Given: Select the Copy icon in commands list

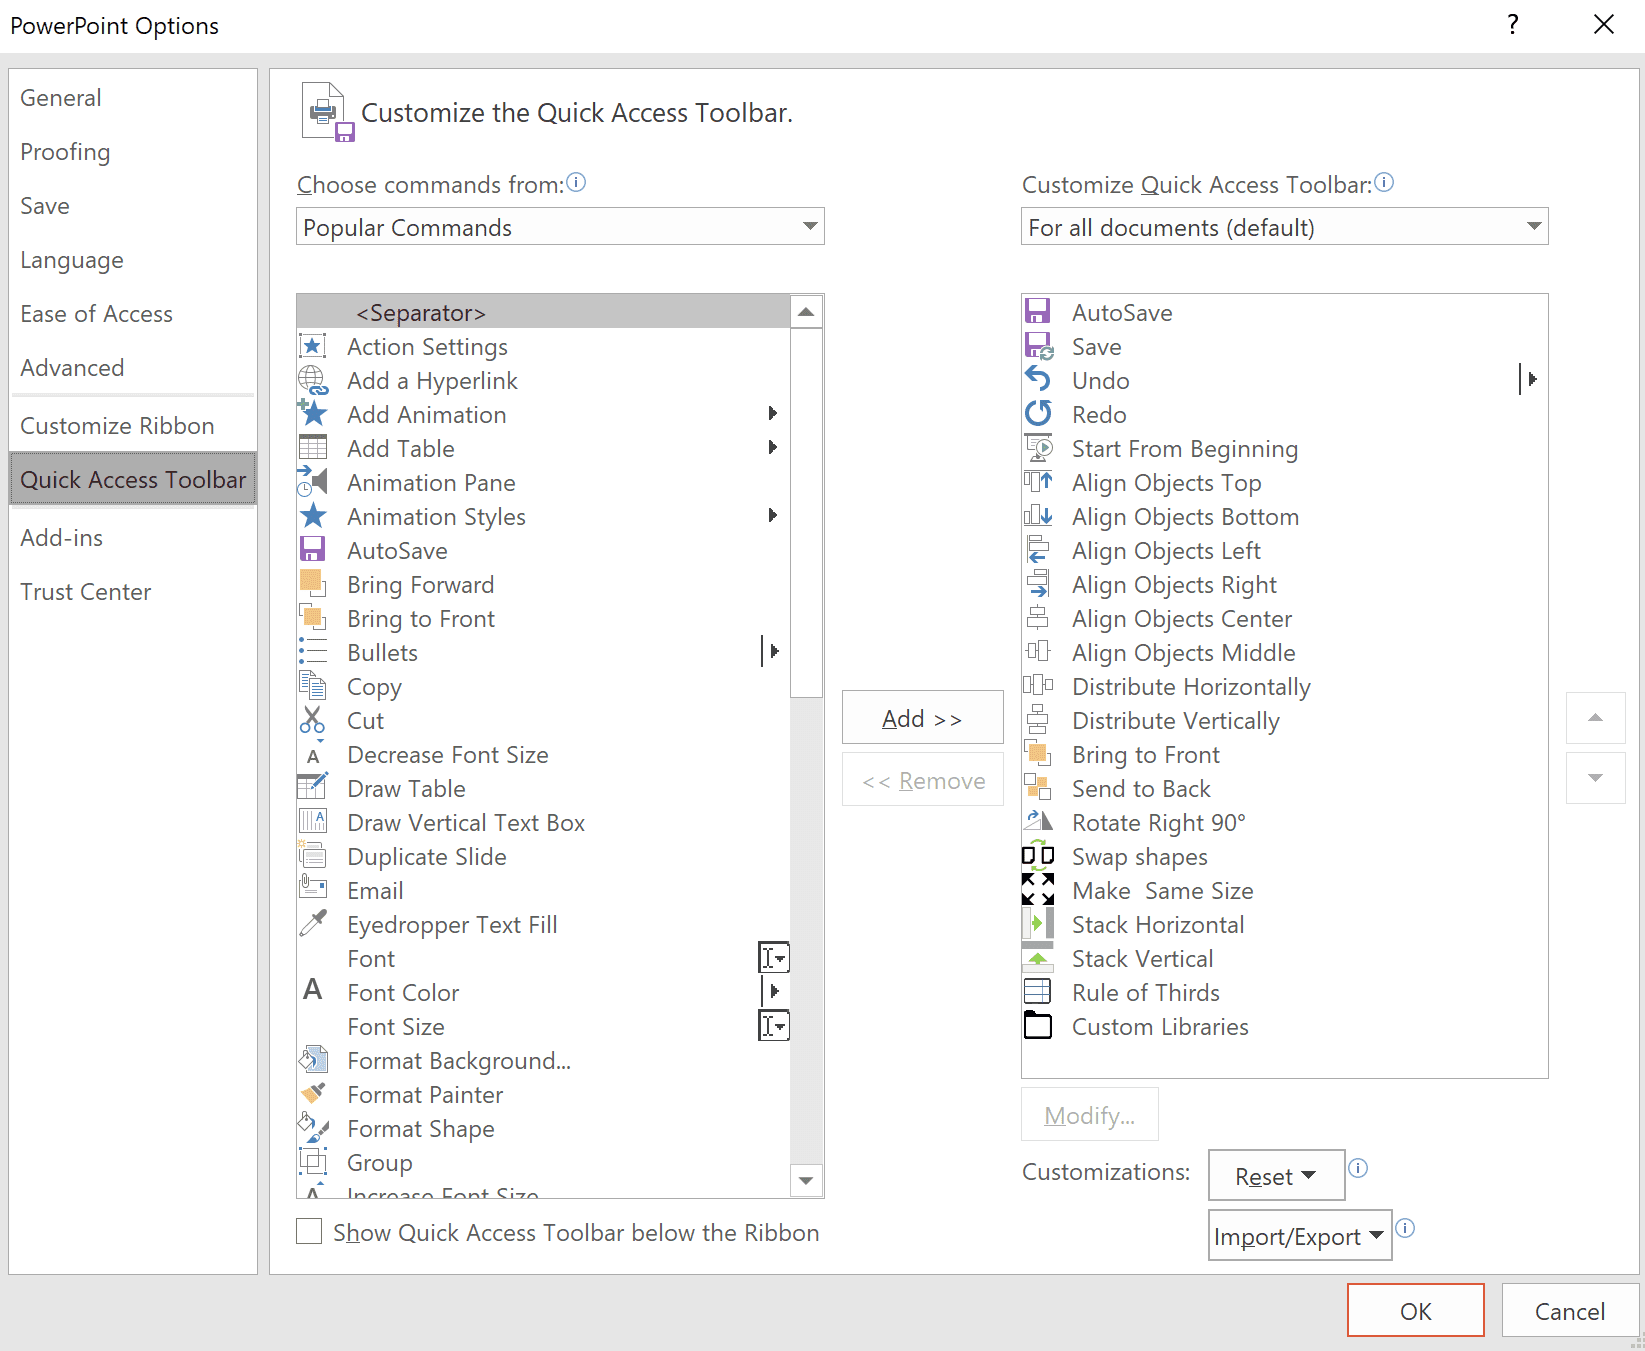Looking at the screenshot, I should (313, 686).
